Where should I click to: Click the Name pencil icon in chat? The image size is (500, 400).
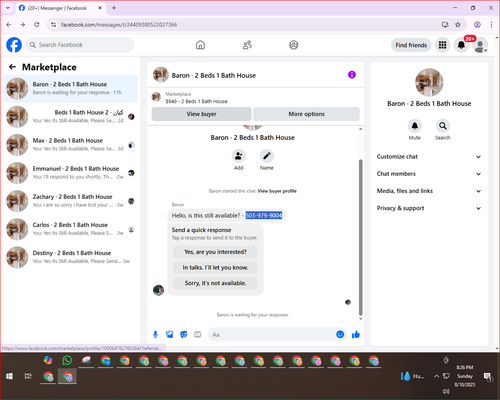[267, 156]
